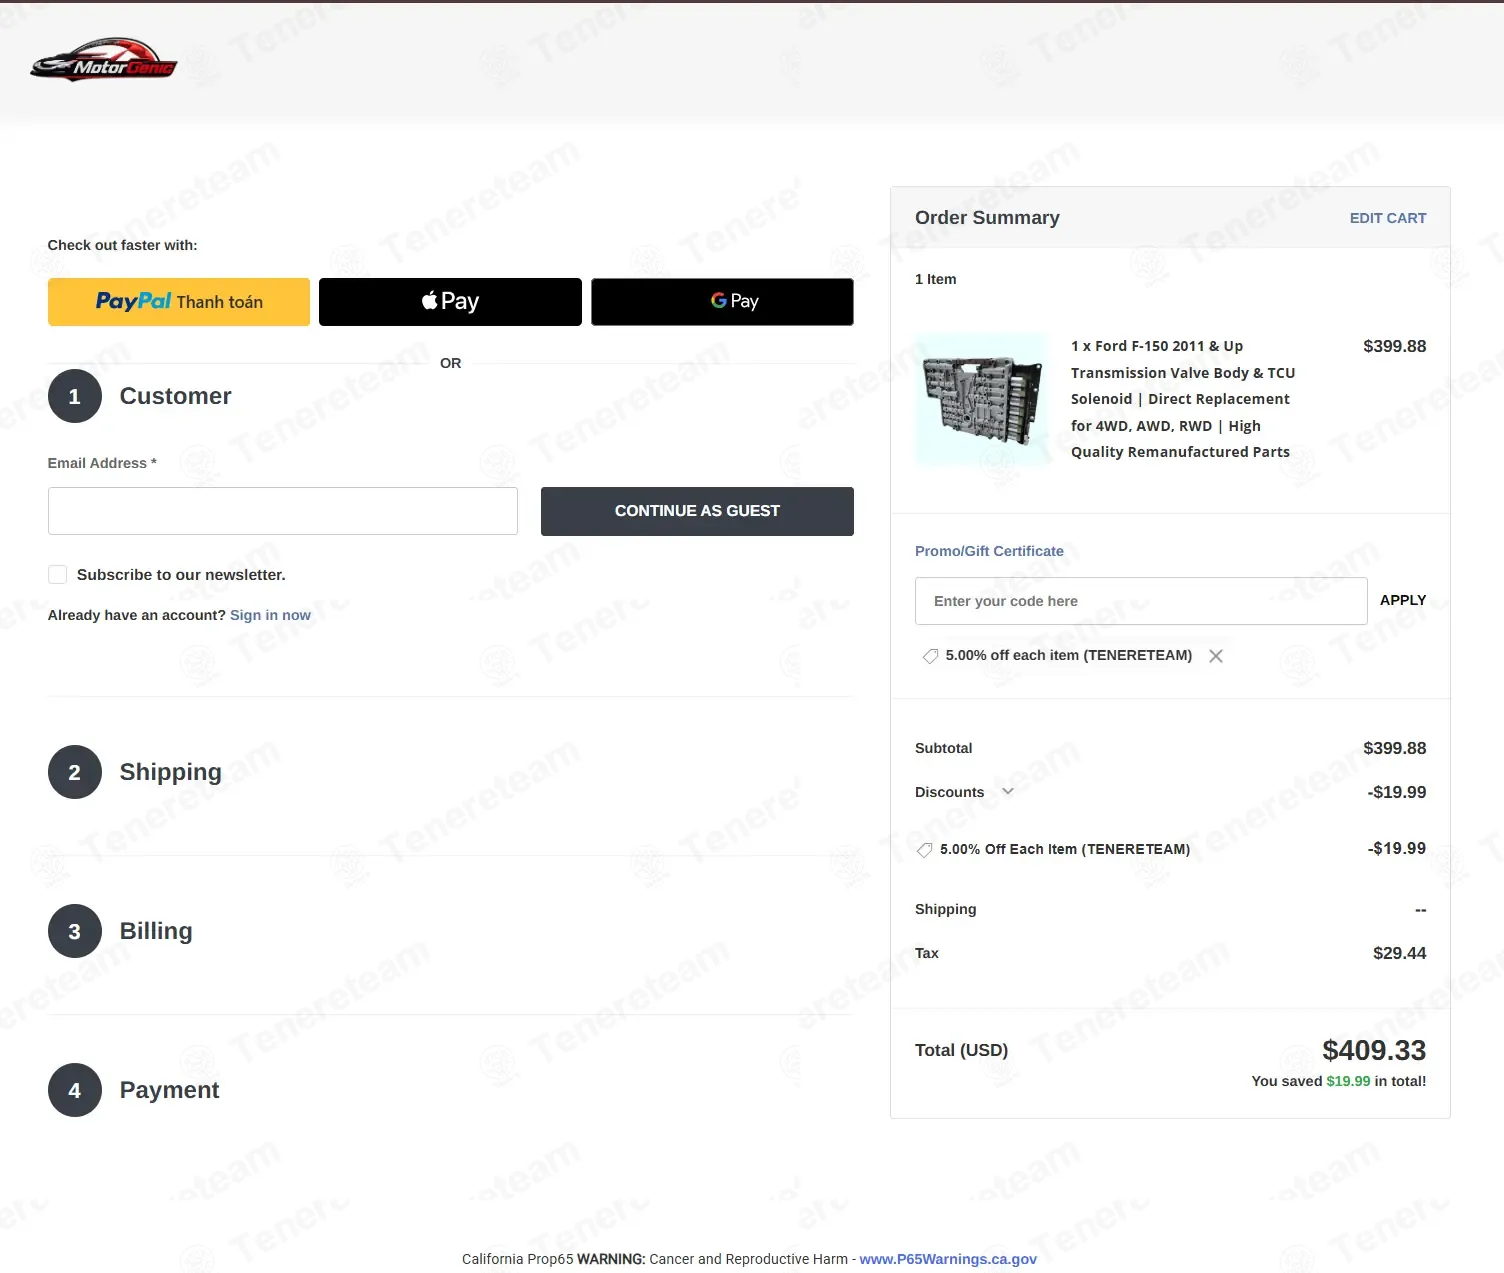This screenshot has width=1504, height=1273.
Task: Click the 'Email Address *' field label
Action: (x=102, y=463)
